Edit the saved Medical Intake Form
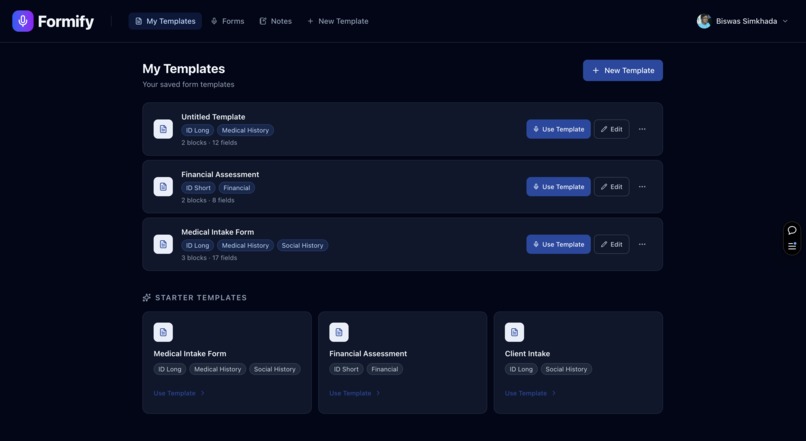806x441 pixels. [612, 244]
